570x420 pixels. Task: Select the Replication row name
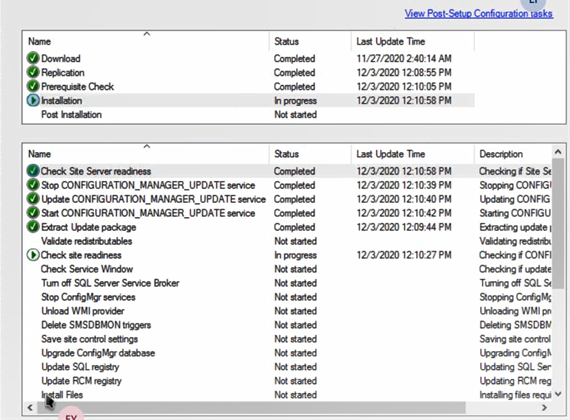click(63, 72)
